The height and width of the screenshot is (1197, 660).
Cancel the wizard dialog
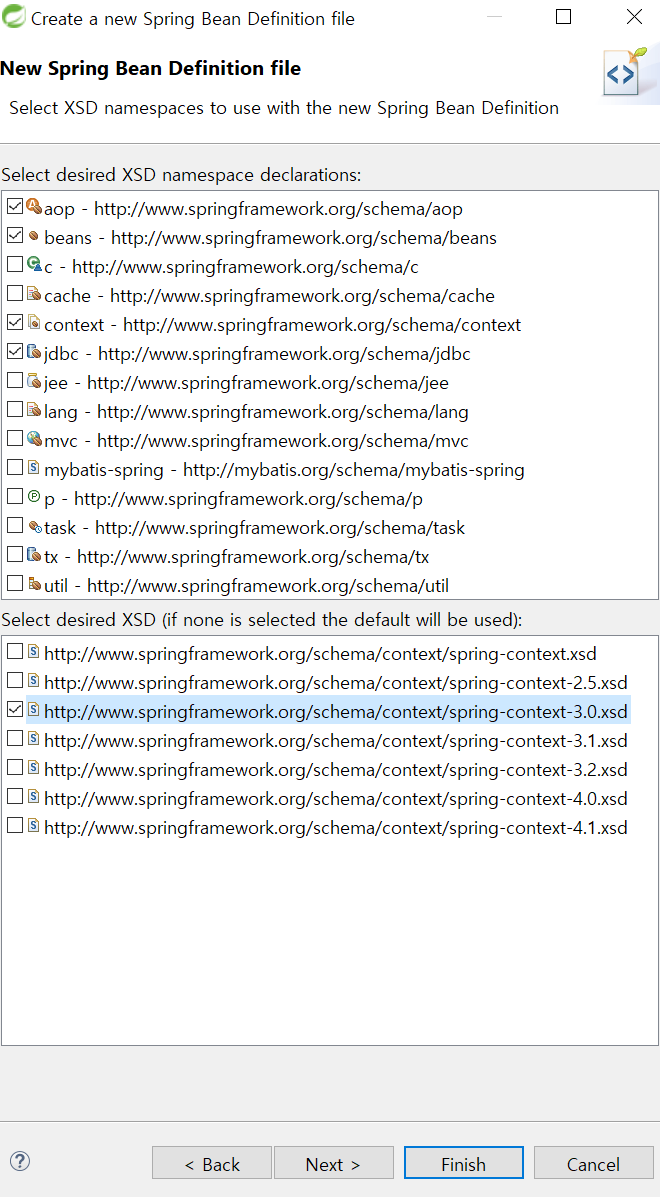593,1163
